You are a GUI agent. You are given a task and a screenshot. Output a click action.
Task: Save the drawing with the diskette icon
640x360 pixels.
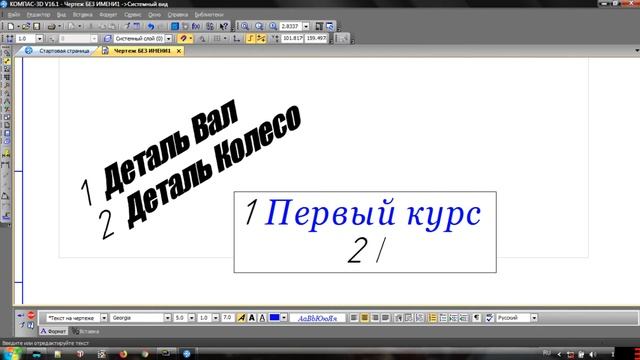(36, 27)
